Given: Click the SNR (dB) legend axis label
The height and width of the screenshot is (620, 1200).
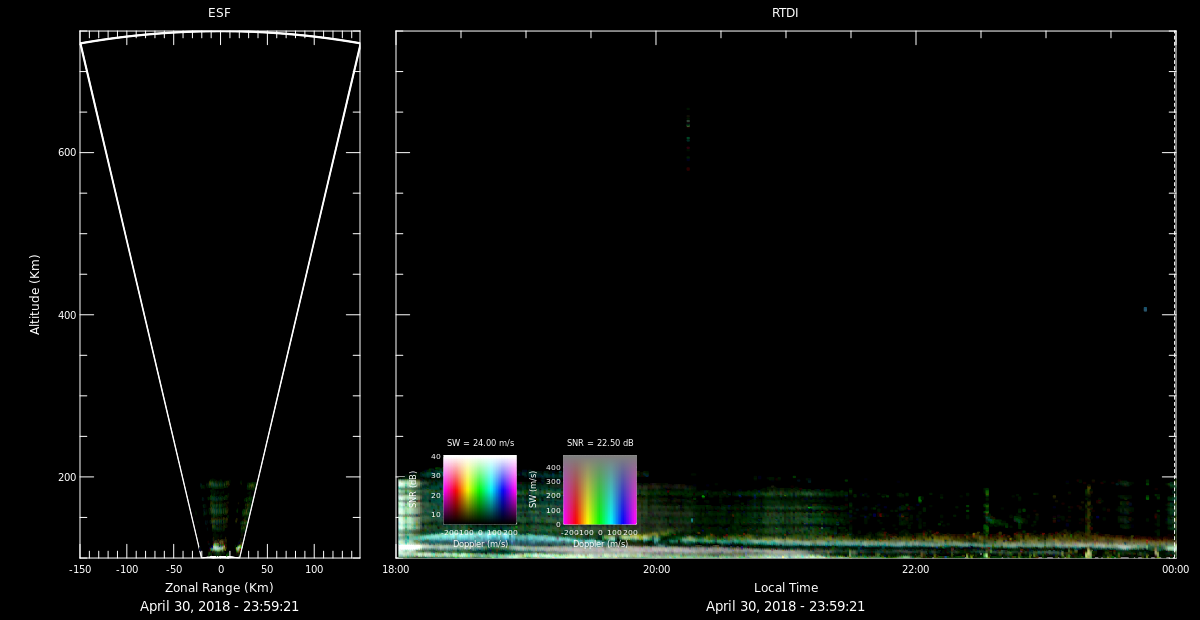Looking at the screenshot, I should 413,490.
